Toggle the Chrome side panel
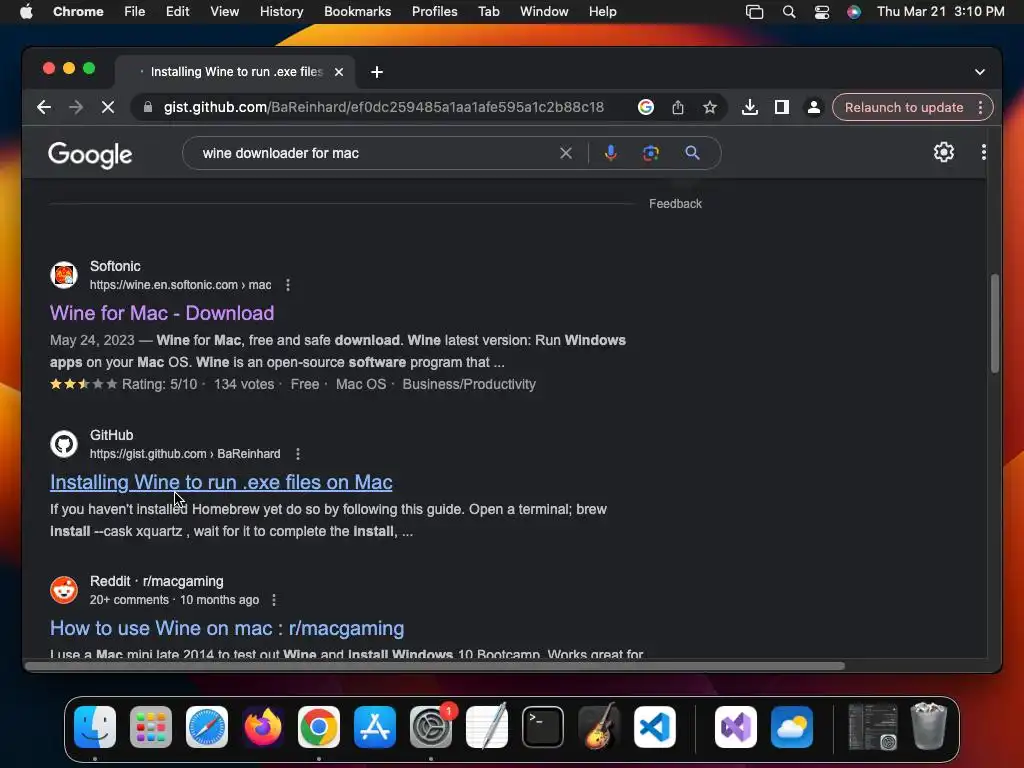 tap(782, 107)
